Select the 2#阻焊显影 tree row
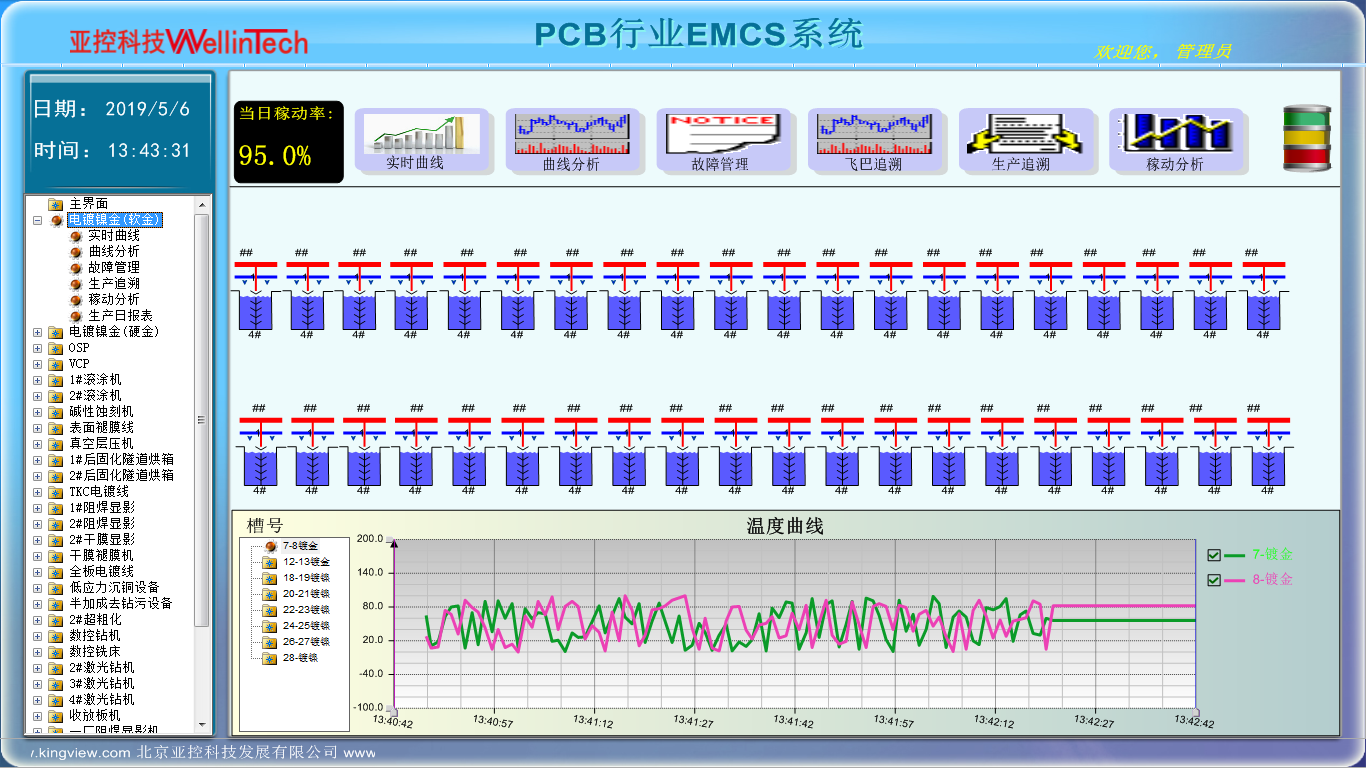 click(x=101, y=524)
